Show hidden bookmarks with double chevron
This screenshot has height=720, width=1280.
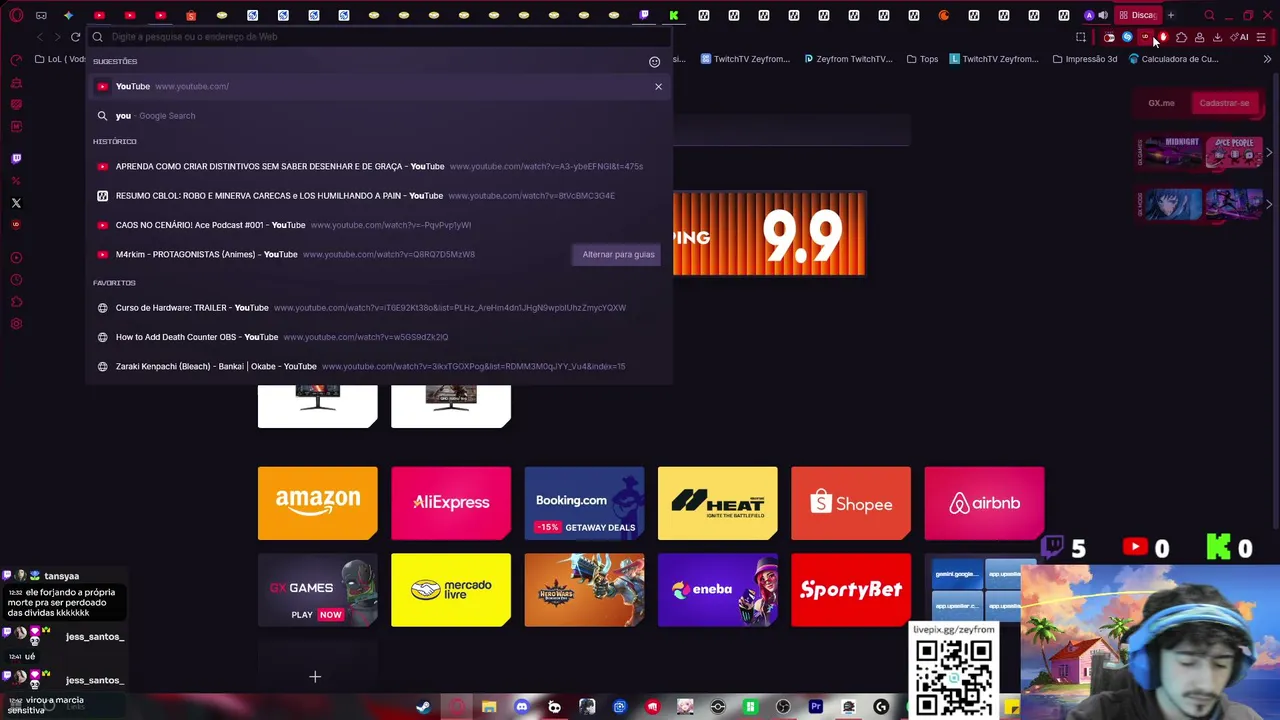[1267, 59]
